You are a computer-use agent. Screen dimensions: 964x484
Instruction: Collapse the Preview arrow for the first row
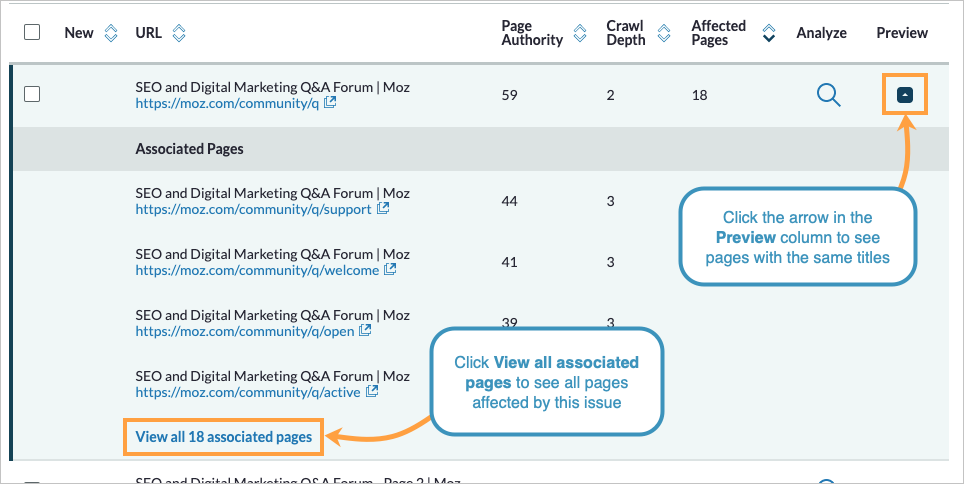(x=904, y=95)
